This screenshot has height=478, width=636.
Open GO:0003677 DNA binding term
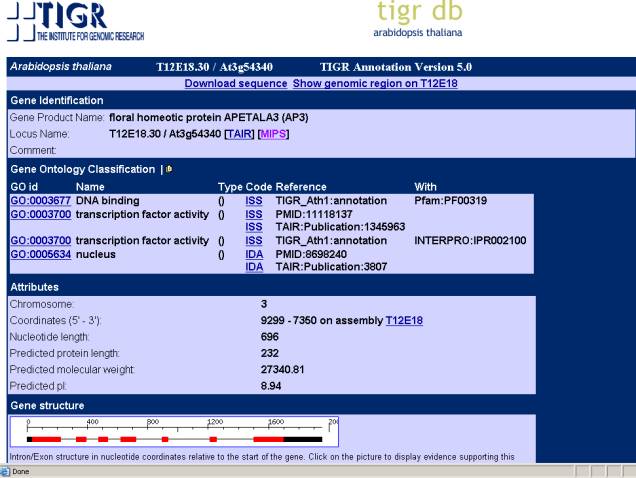[x=40, y=201]
